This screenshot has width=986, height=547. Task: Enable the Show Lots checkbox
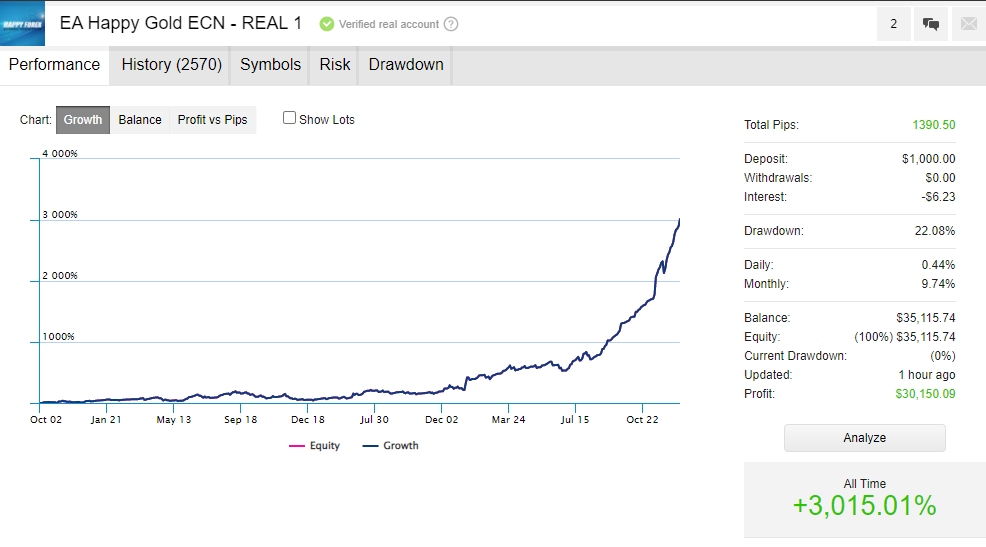pyautogui.click(x=290, y=118)
